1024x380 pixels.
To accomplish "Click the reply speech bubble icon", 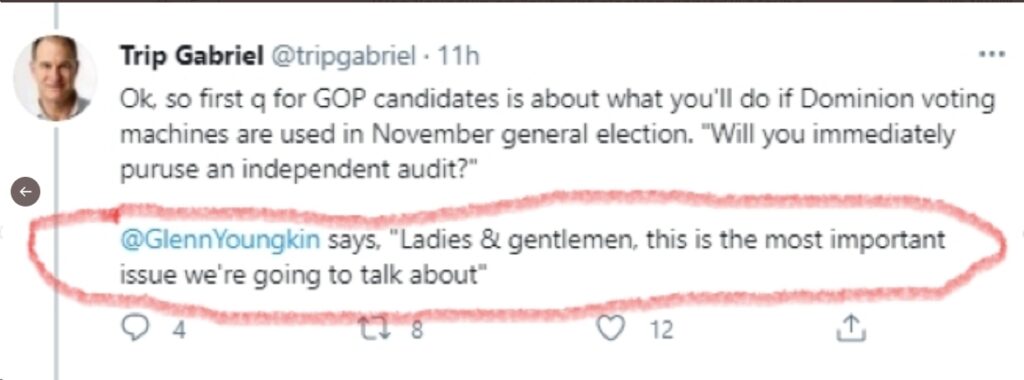I will (136, 328).
